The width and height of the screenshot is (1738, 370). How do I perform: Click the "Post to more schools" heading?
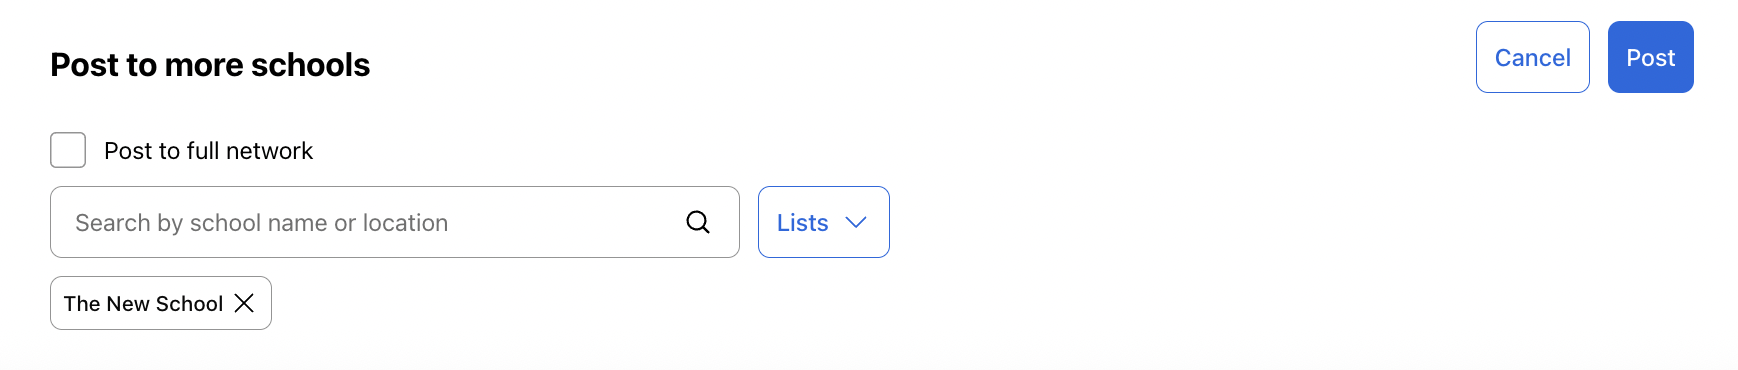click(210, 65)
